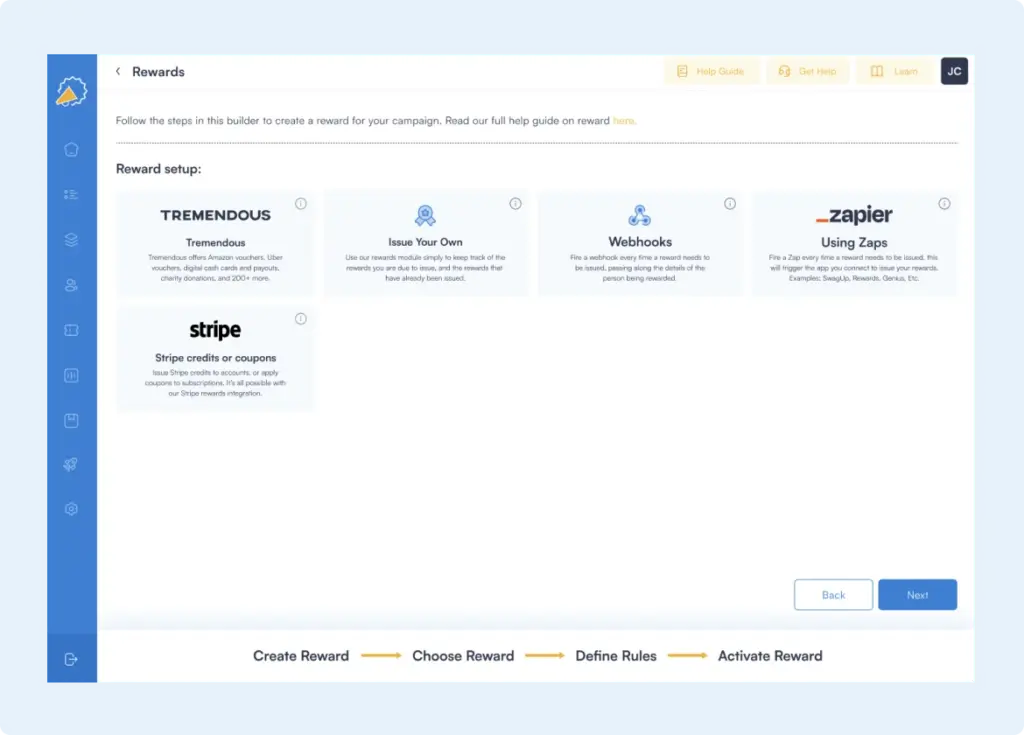Viewport: 1024px width, 735px height.
Task: Open the rocket icon in the sidebar
Action: pos(71,464)
